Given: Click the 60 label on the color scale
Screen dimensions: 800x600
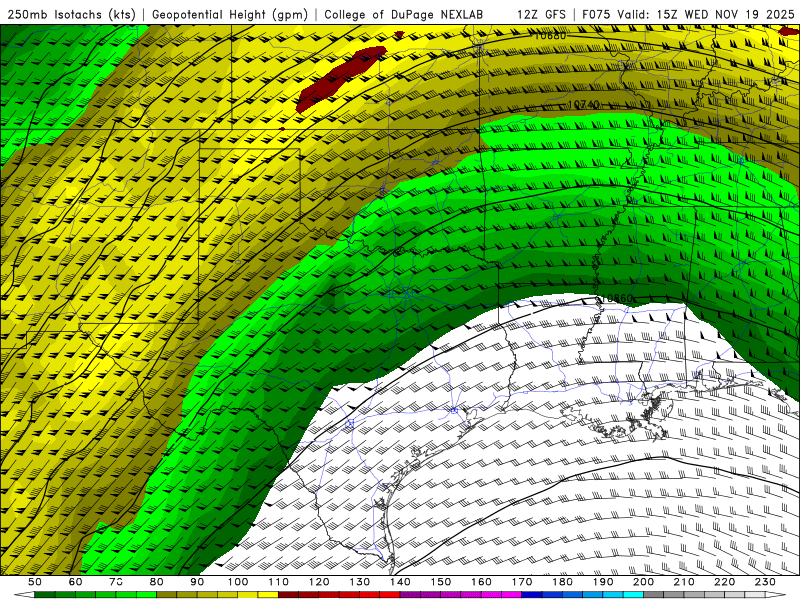Looking at the screenshot, I should click(x=76, y=582).
